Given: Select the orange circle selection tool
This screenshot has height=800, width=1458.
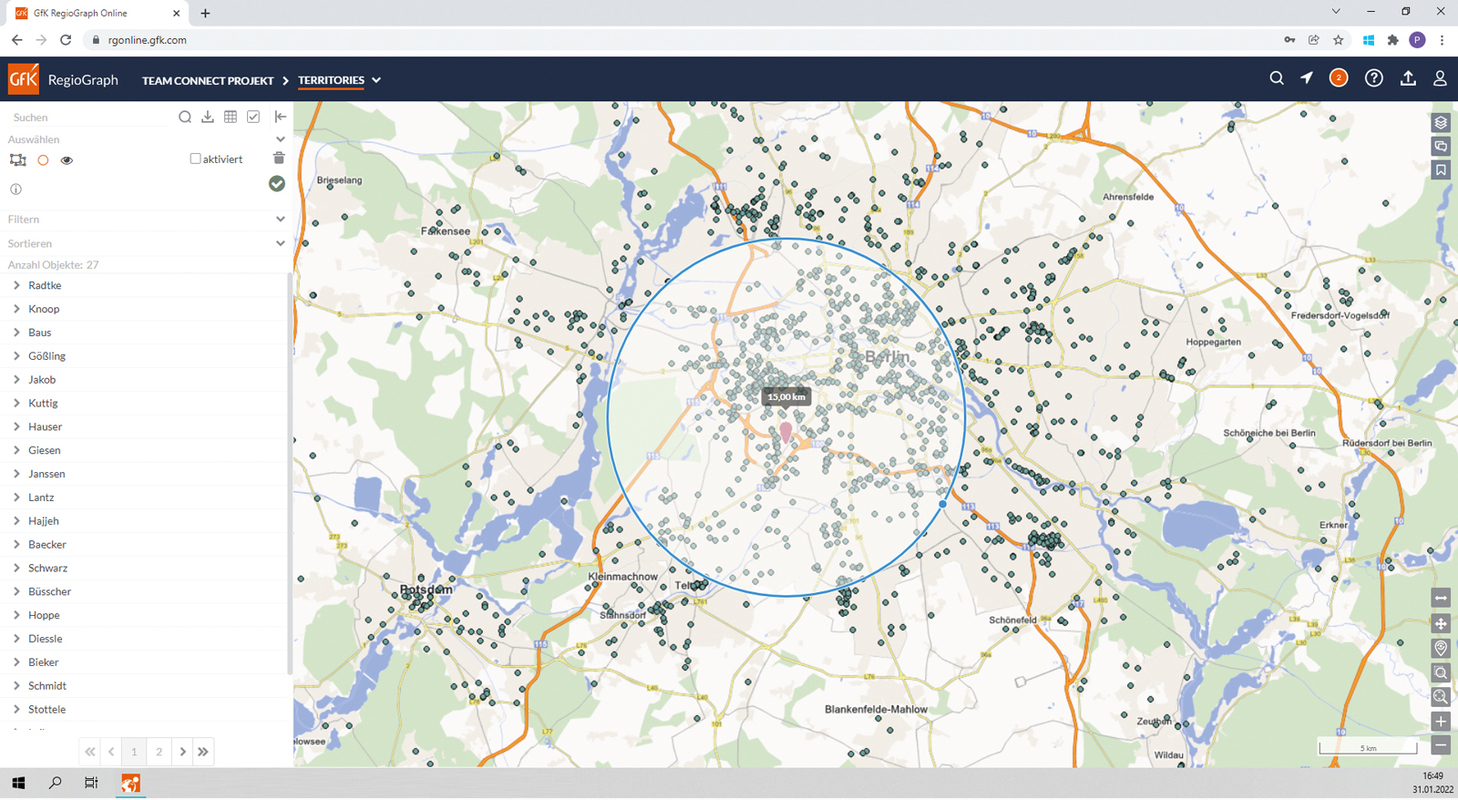Looking at the screenshot, I should (x=43, y=160).
